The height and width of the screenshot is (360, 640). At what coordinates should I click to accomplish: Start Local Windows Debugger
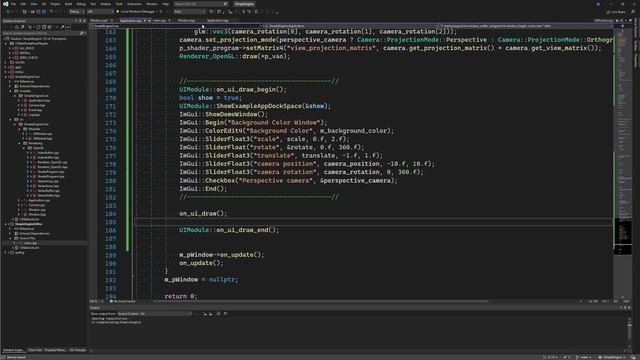point(135,12)
